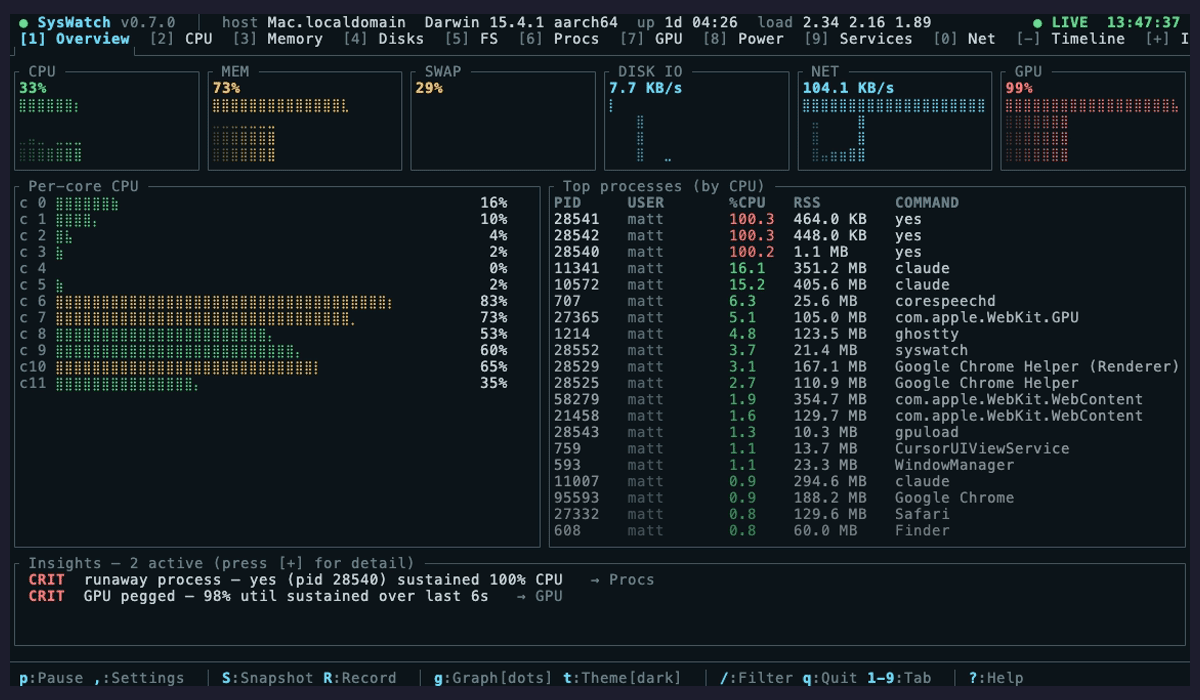The width and height of the screenshot is (1200, 700).
Task: Open the [6] Procs tab
Action: (559, 39)
